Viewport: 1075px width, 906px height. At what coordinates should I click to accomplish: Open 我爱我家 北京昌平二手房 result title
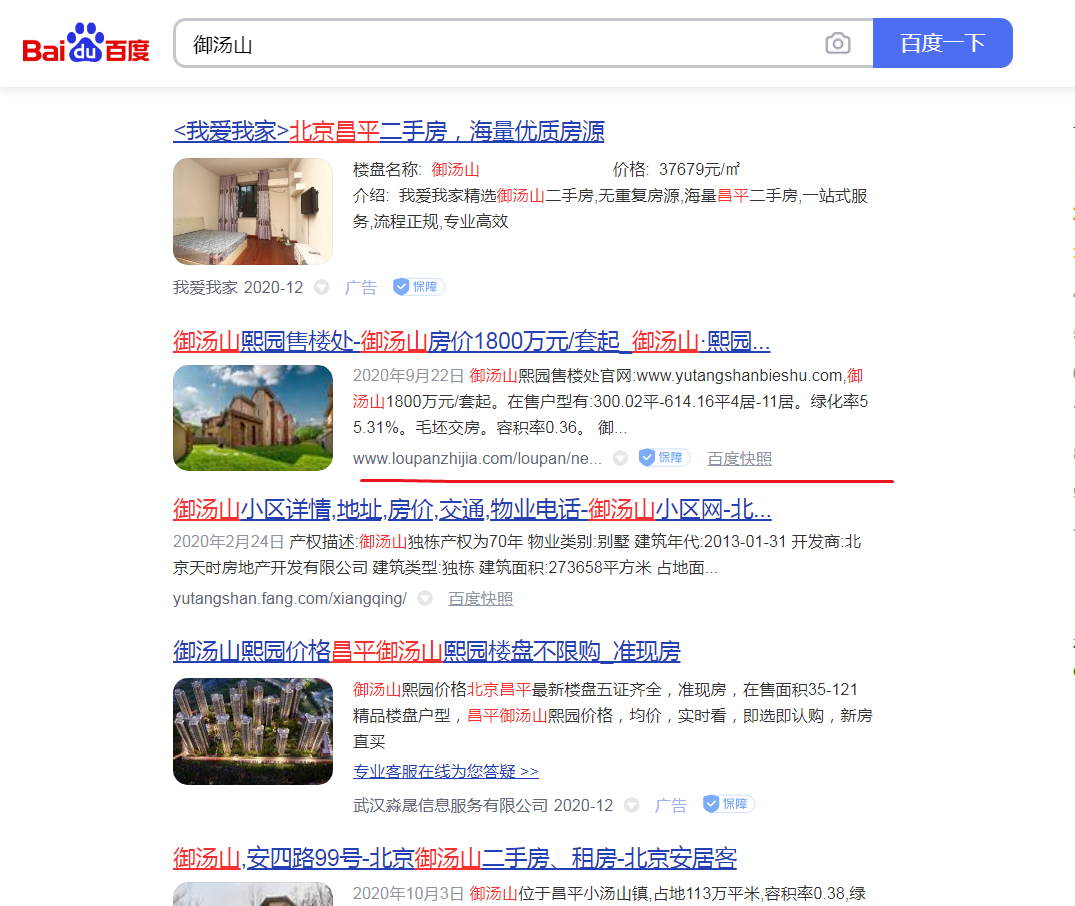pos(389,131)
